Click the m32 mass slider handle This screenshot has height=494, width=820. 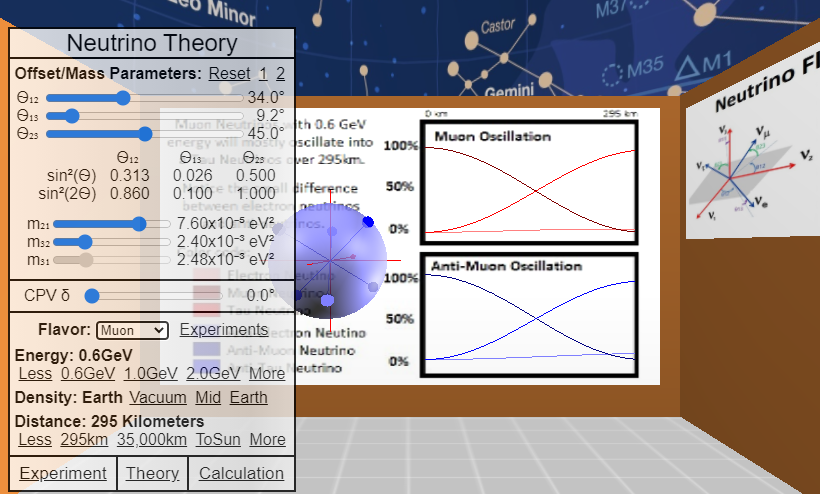coord(85,242)
